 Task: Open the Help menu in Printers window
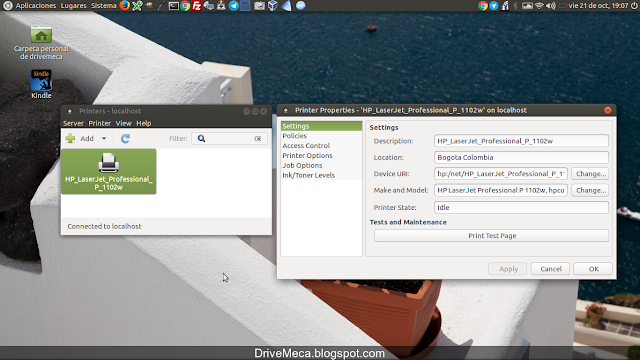pos(144,123)
